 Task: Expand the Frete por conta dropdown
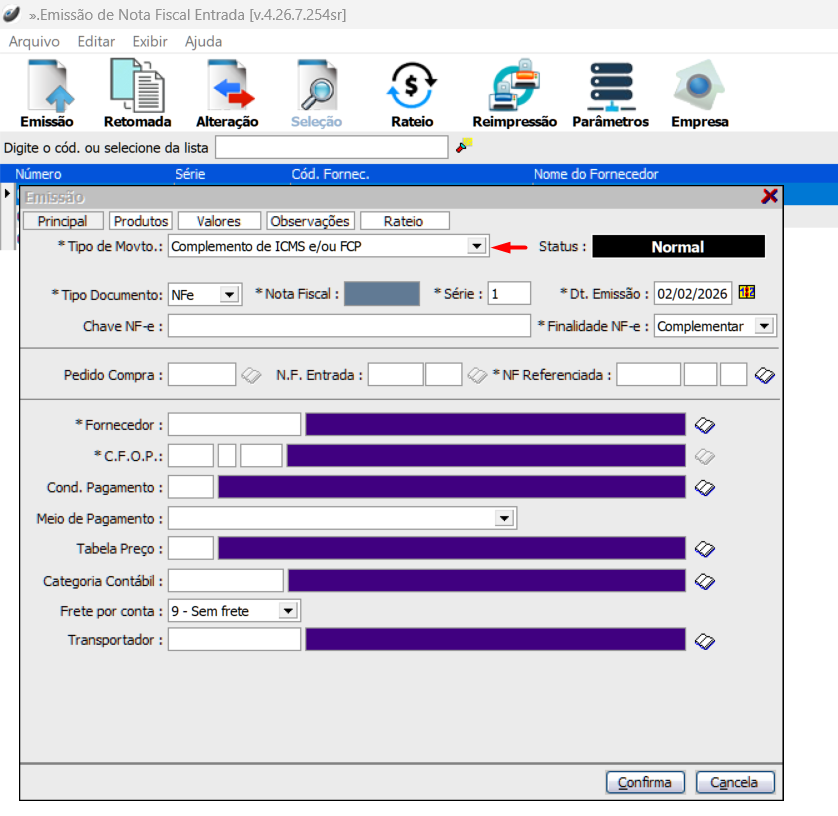(x=288, y=610)
